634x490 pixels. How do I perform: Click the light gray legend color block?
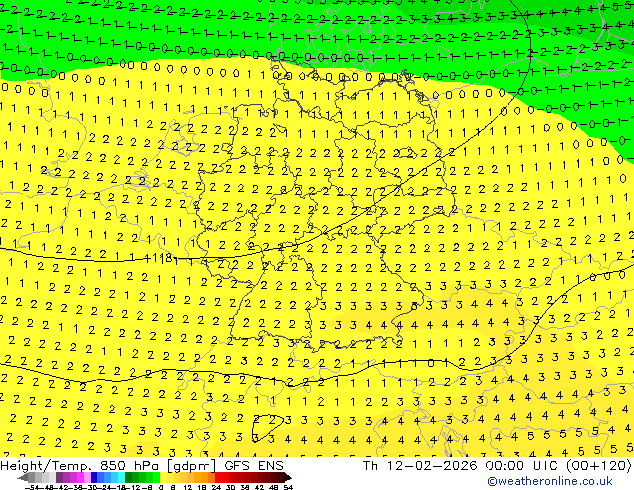click(53, 477)
